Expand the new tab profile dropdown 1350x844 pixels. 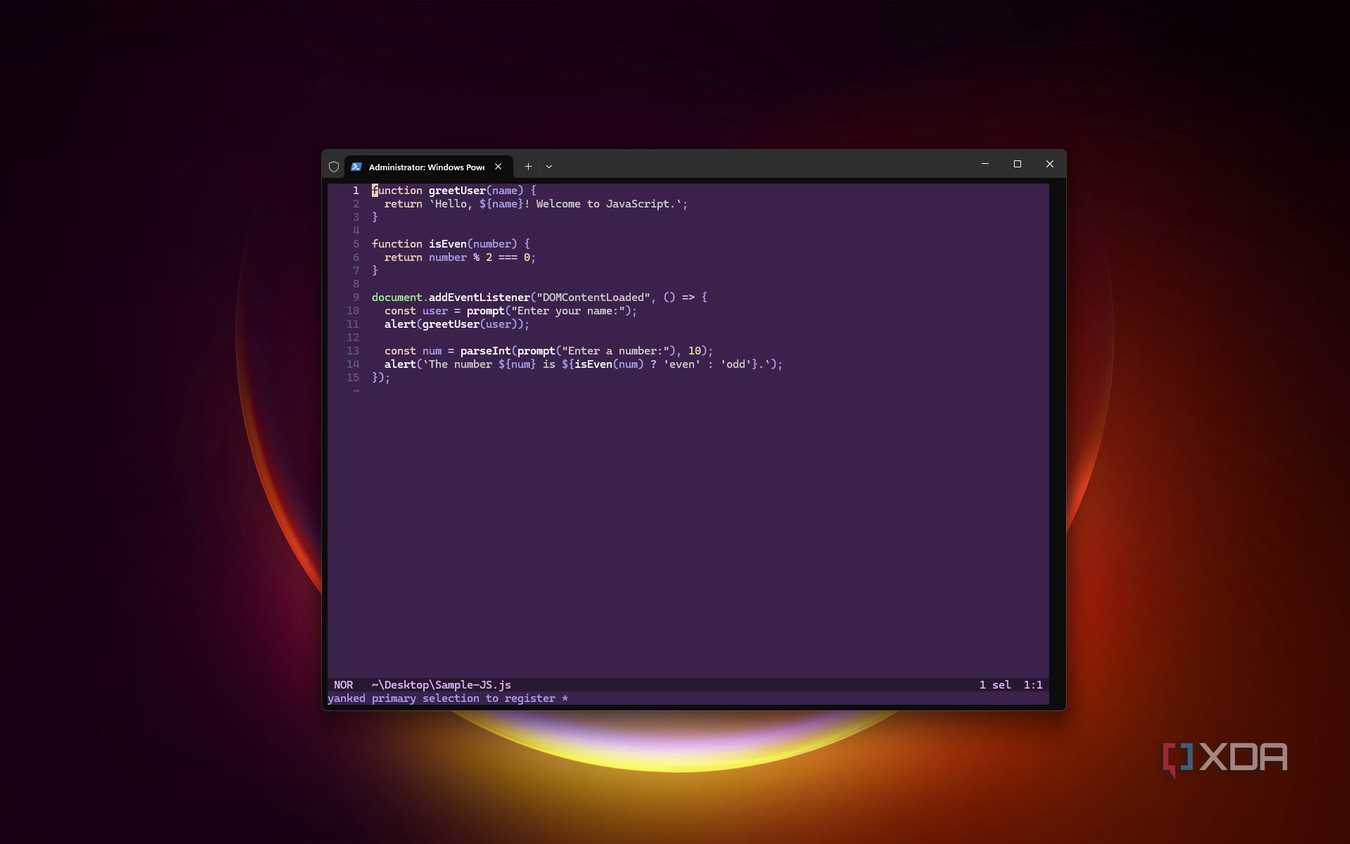(x=549, y=167)
